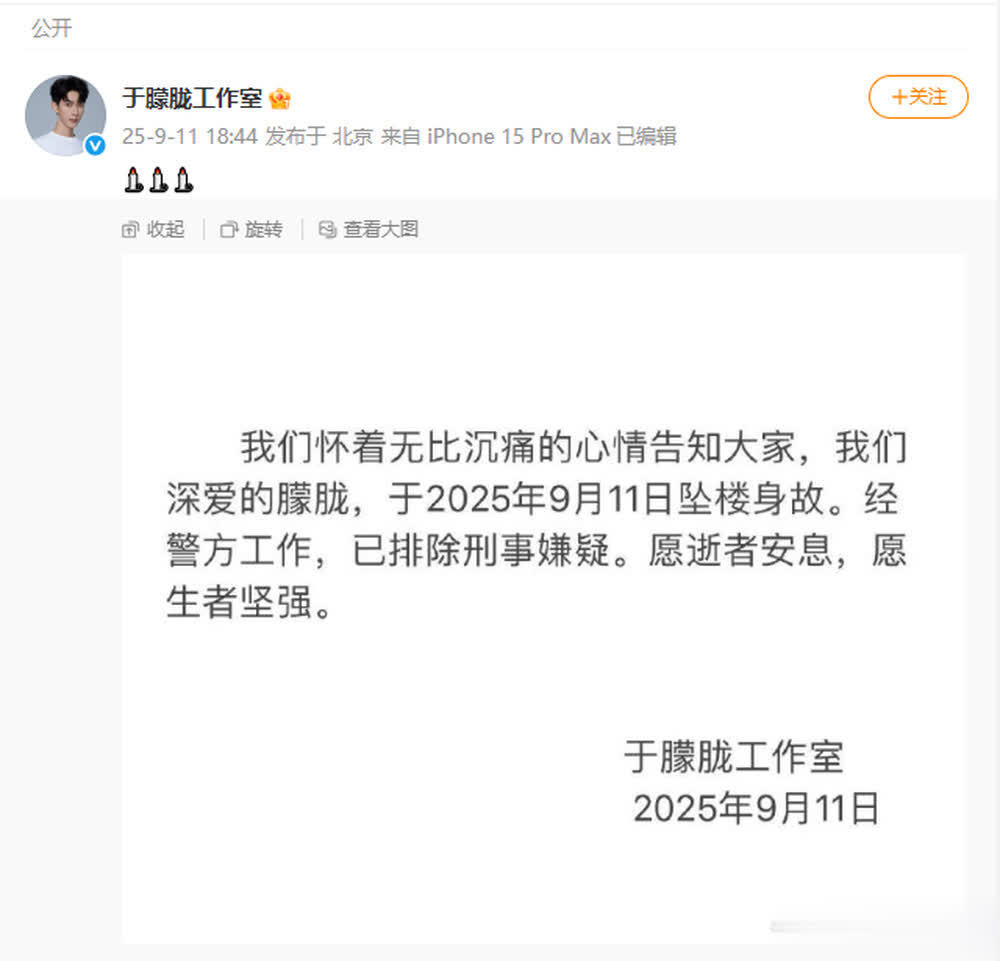Click the rotate icon beside 旋转
Screen dimensions: 1000x961
point(229,230)
